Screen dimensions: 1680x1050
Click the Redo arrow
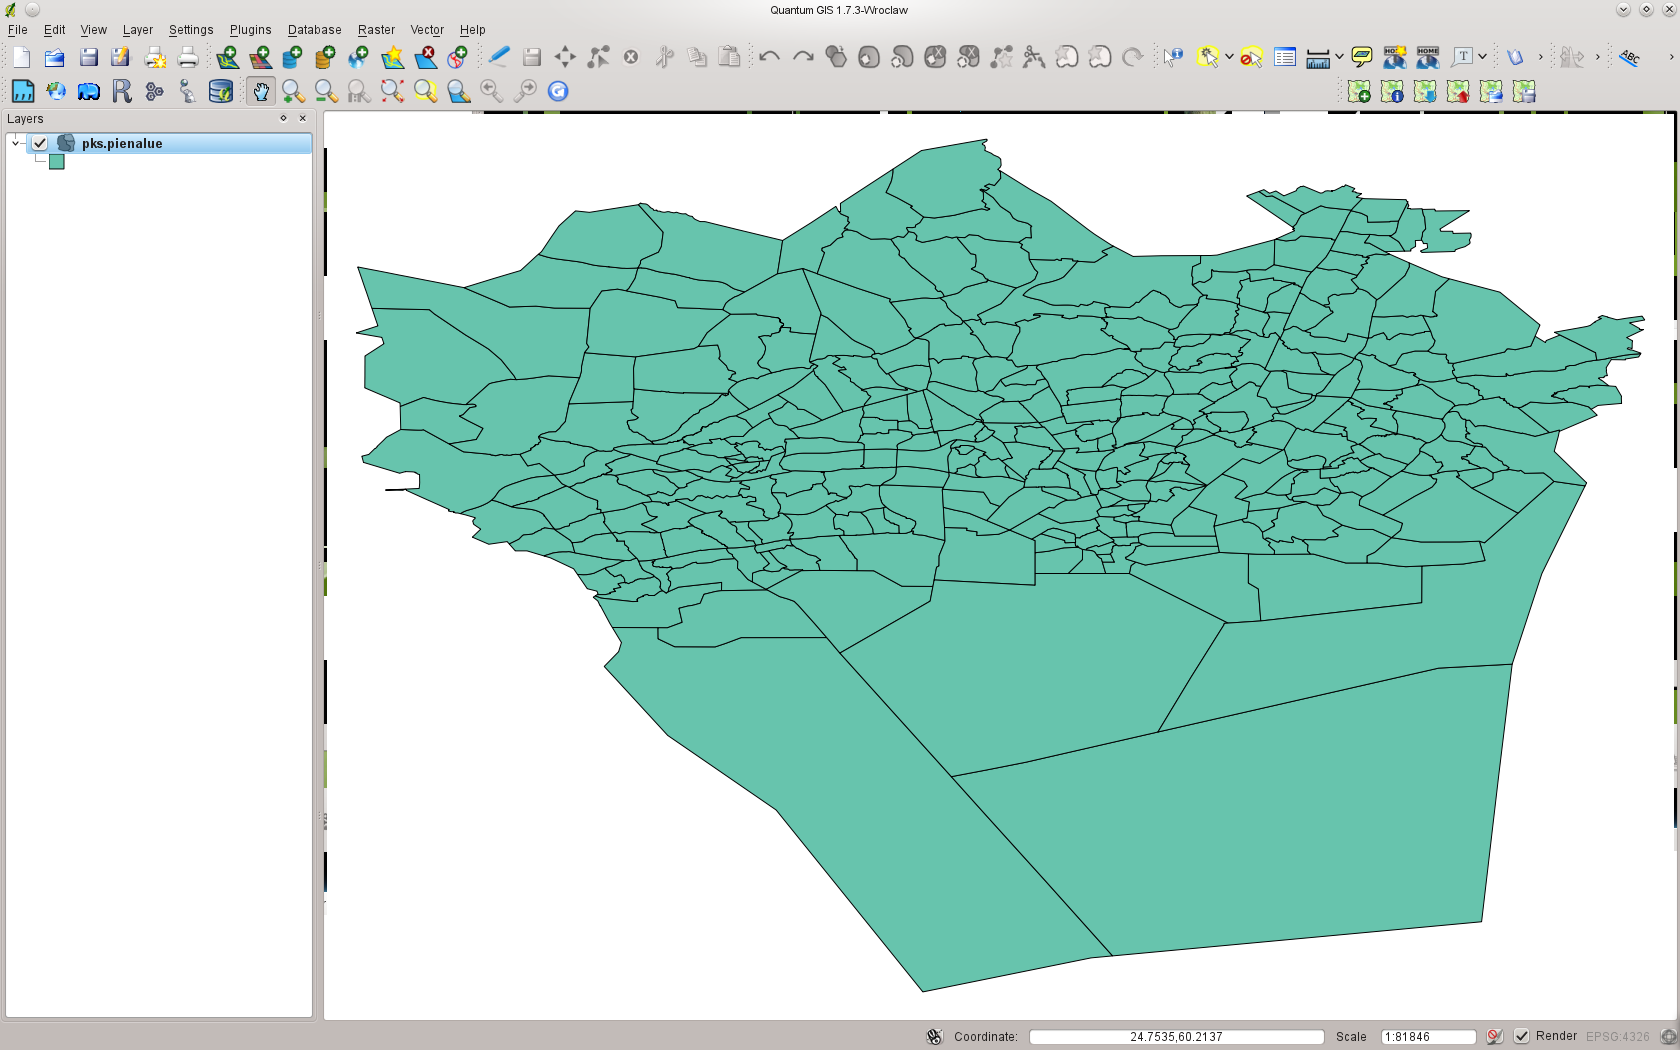pyautogui.click(x=802, y=57)
